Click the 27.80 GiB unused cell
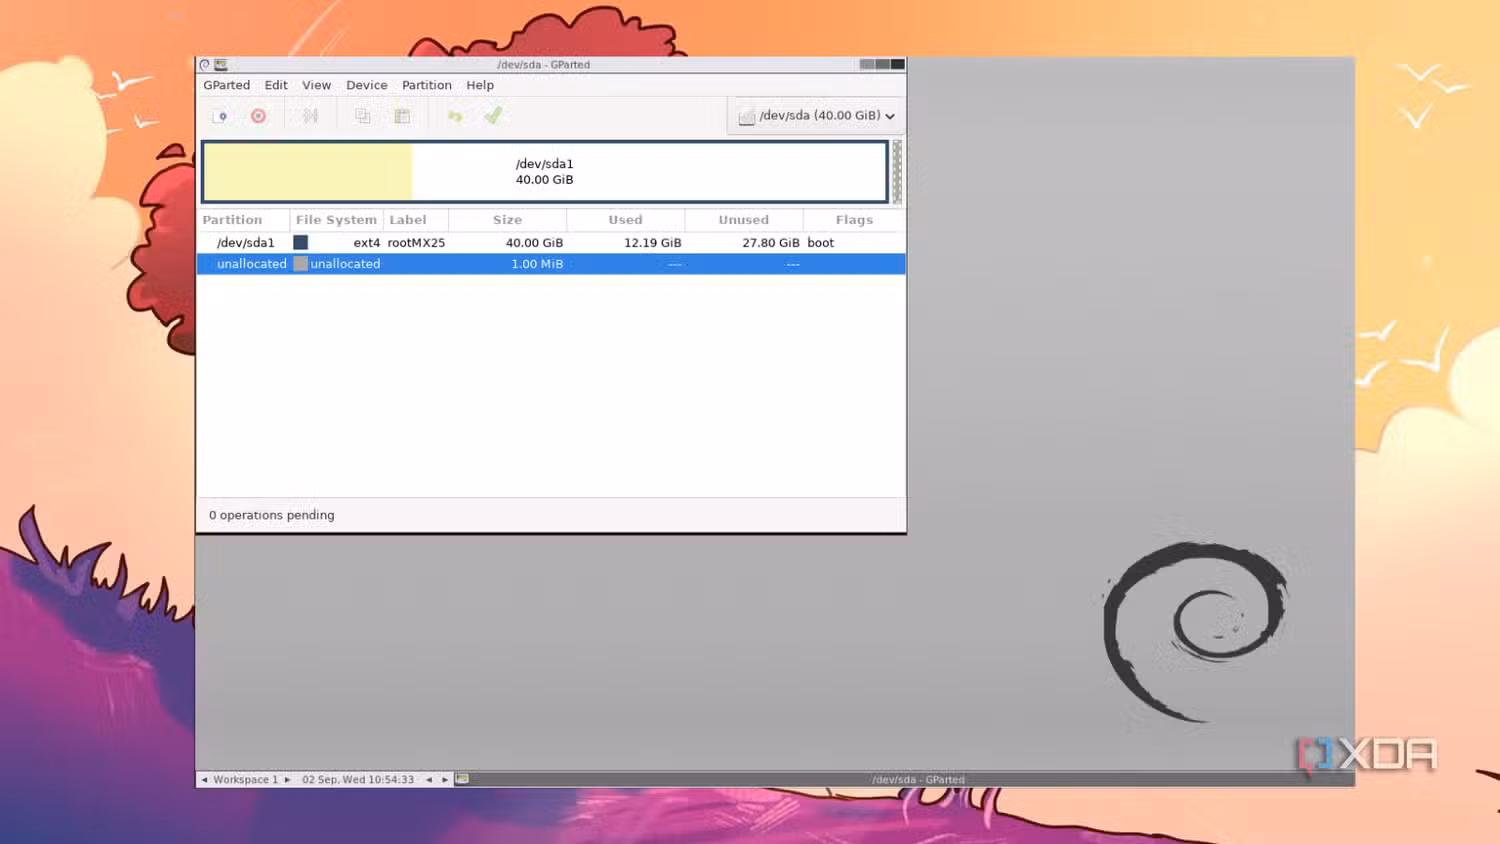This screenshot has height=844, width=1500. [x=770, y=243]
